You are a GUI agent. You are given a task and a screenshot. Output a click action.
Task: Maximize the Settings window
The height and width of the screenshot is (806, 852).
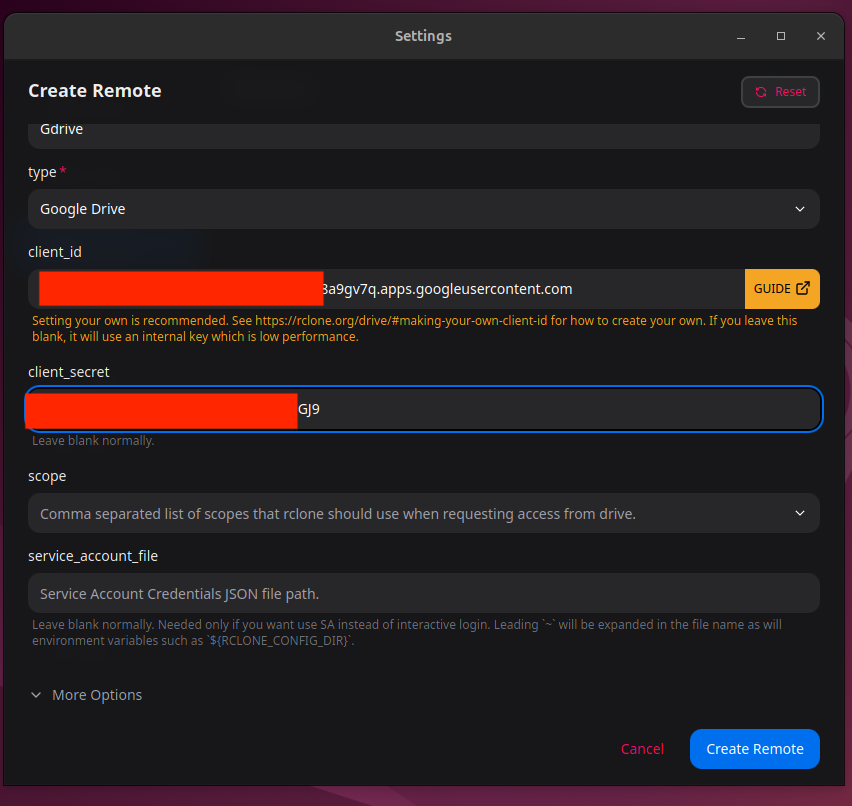(781, 36)
